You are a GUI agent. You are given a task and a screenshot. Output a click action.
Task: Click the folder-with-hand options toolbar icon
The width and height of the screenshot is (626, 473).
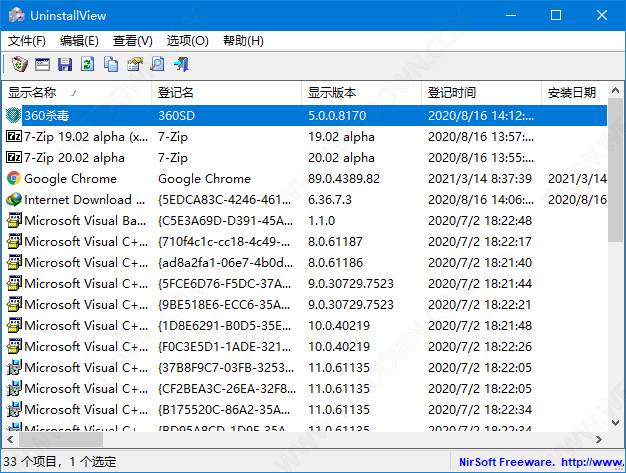[135, 64]
